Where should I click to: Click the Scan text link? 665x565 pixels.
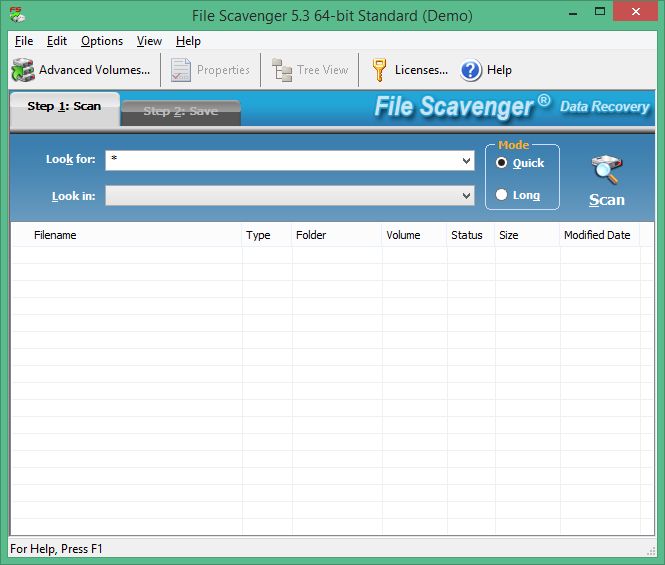(x=607, y=200)
